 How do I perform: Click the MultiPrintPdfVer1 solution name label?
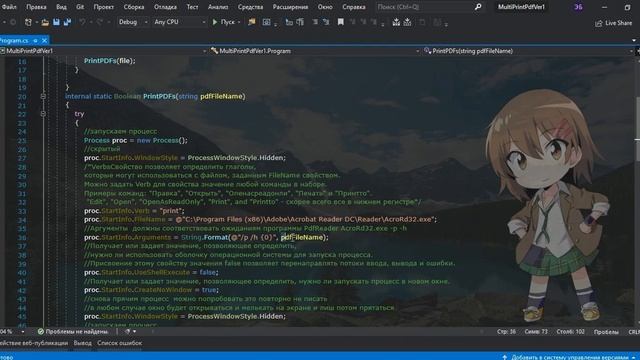[521, 7]
